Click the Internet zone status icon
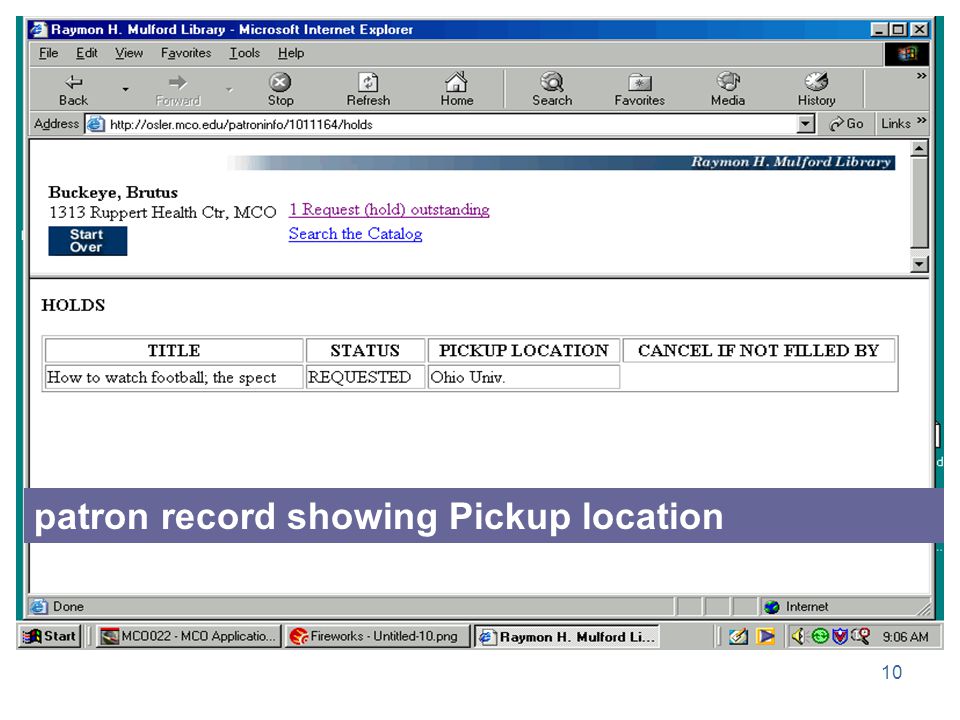Screen dimensions: 960x720 pos(772,607)
